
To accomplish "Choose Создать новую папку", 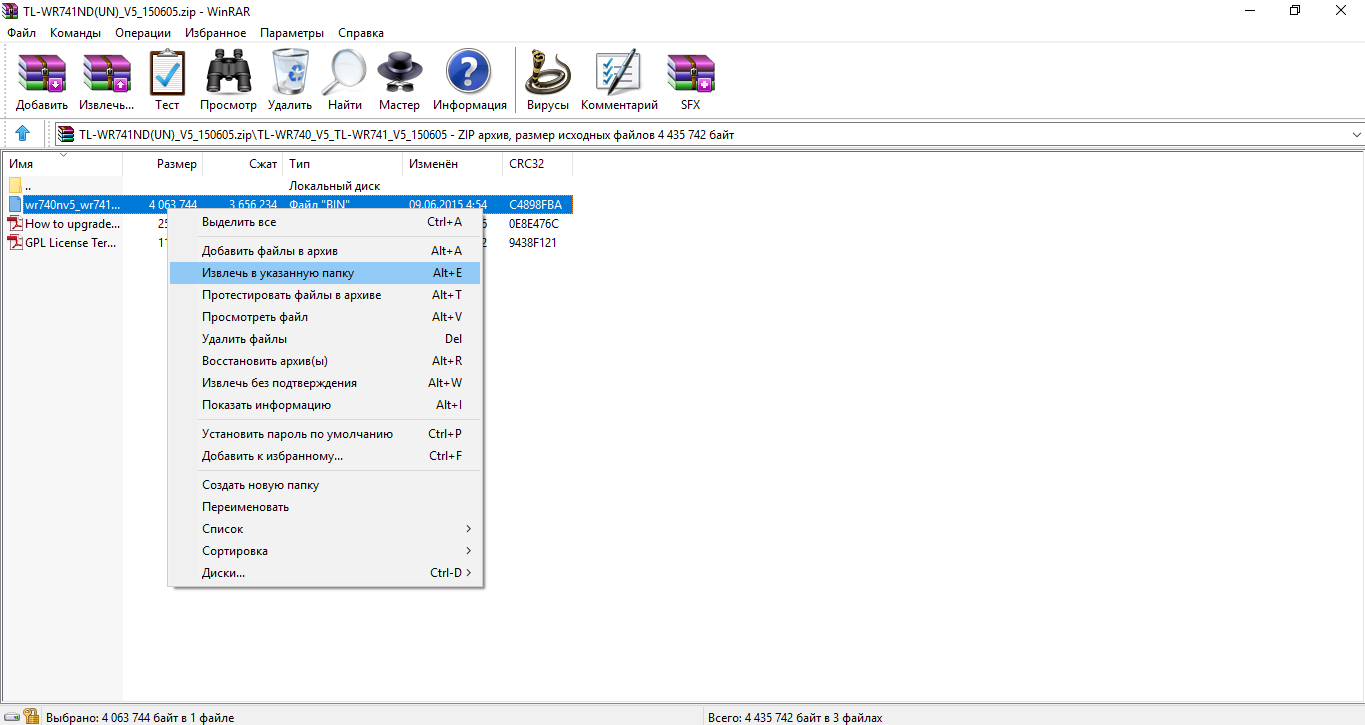I will (325, 485).
